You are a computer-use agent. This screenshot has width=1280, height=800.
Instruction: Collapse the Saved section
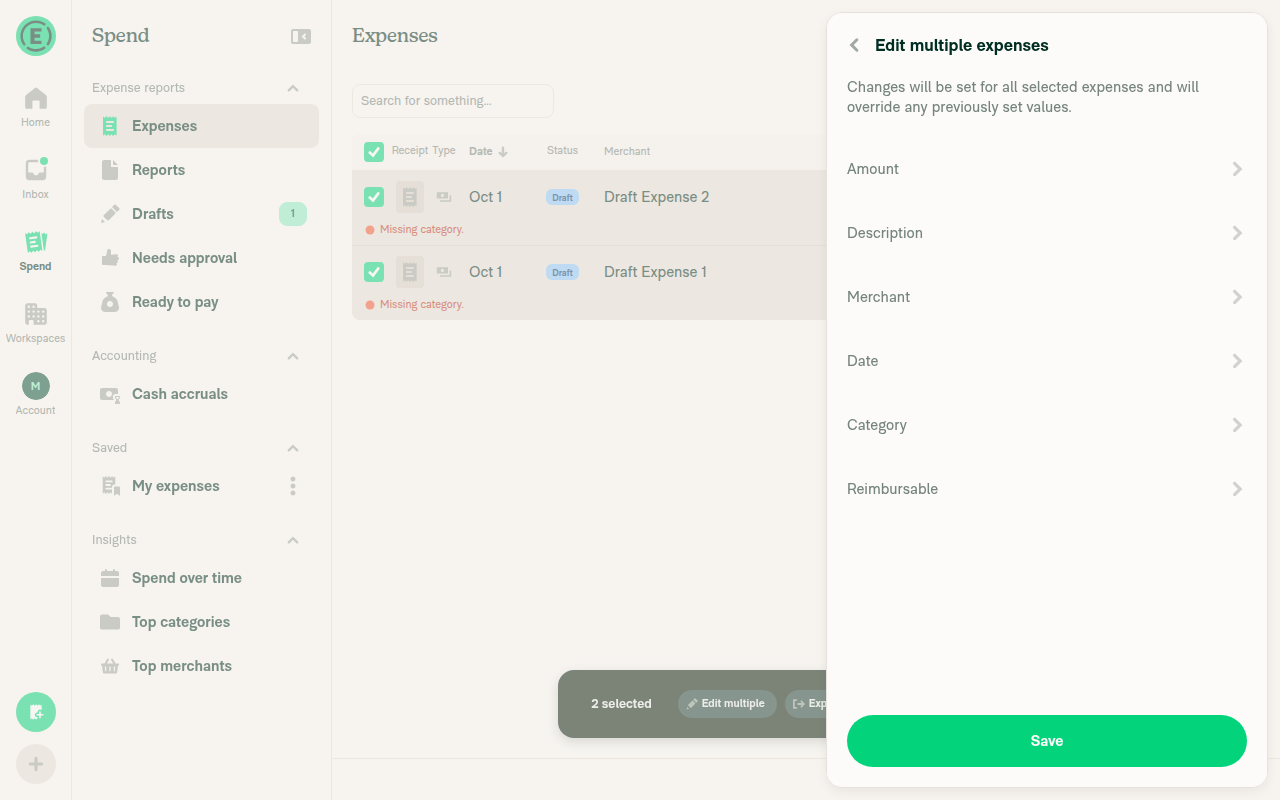(x=293, y=448)
